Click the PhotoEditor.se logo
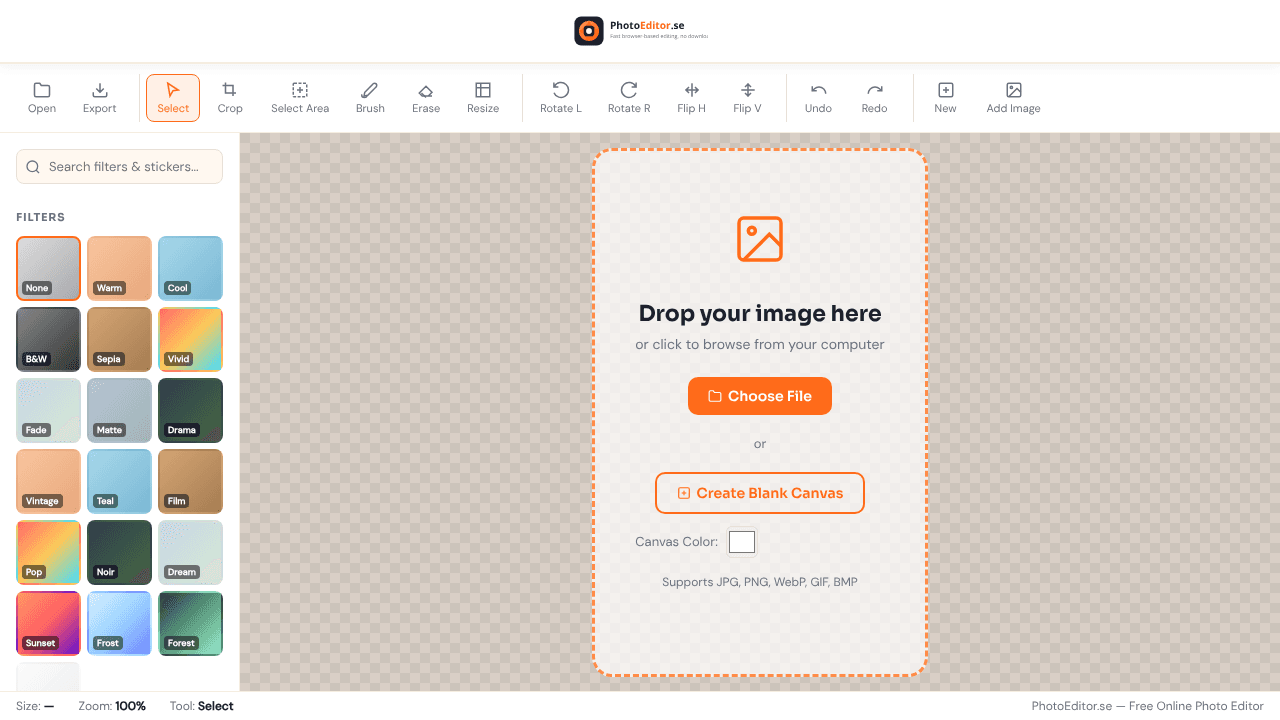 (641, 31)
